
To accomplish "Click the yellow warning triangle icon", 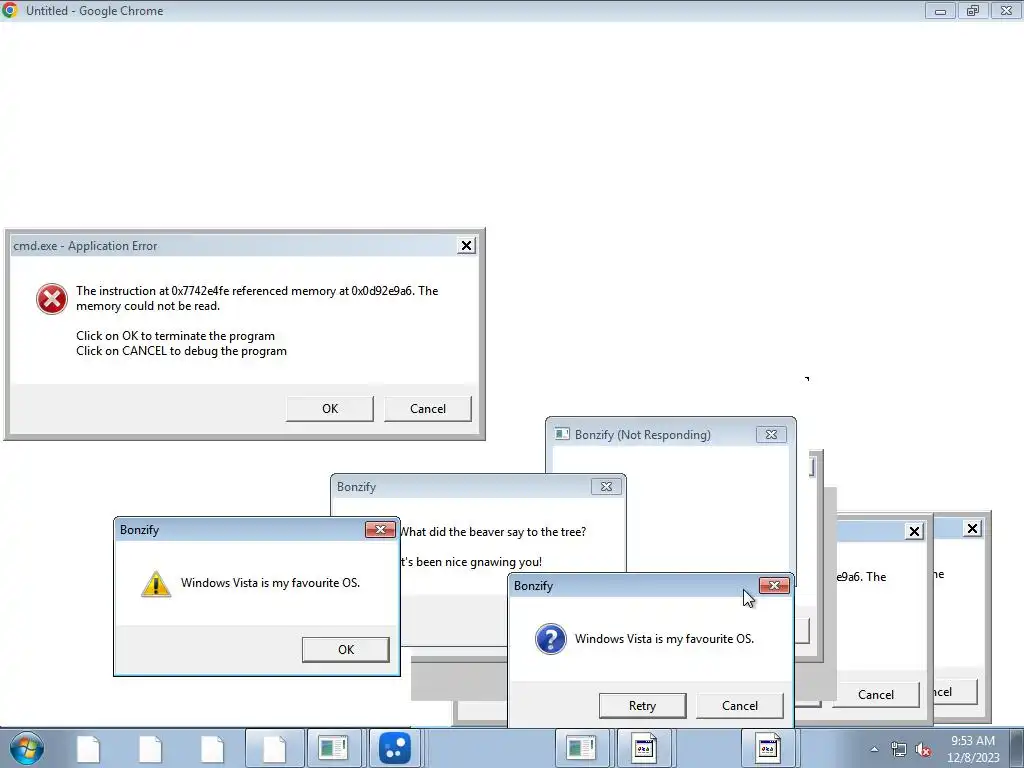I will pyautogui.click(x=155, y=584).
